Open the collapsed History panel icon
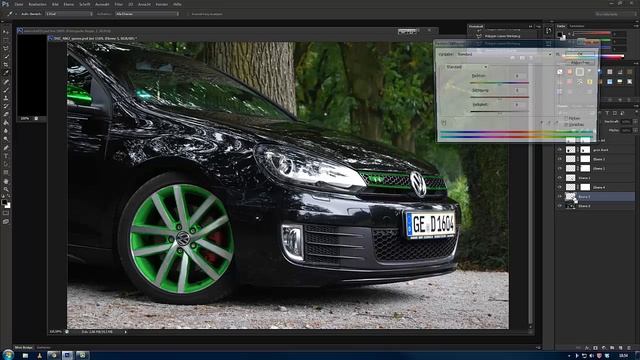This screenshot has height=360, width=640. 548,31
